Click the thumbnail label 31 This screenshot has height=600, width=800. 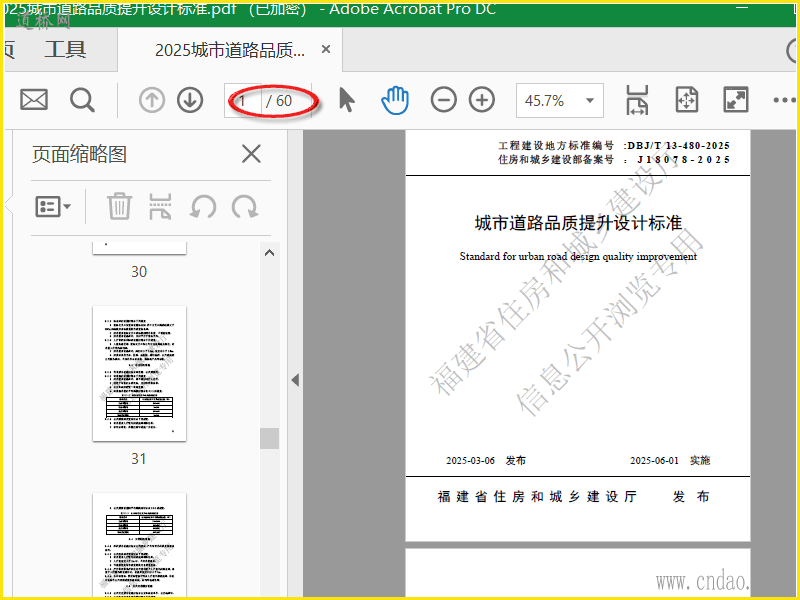pyautogui.click(x=139, y=459)
